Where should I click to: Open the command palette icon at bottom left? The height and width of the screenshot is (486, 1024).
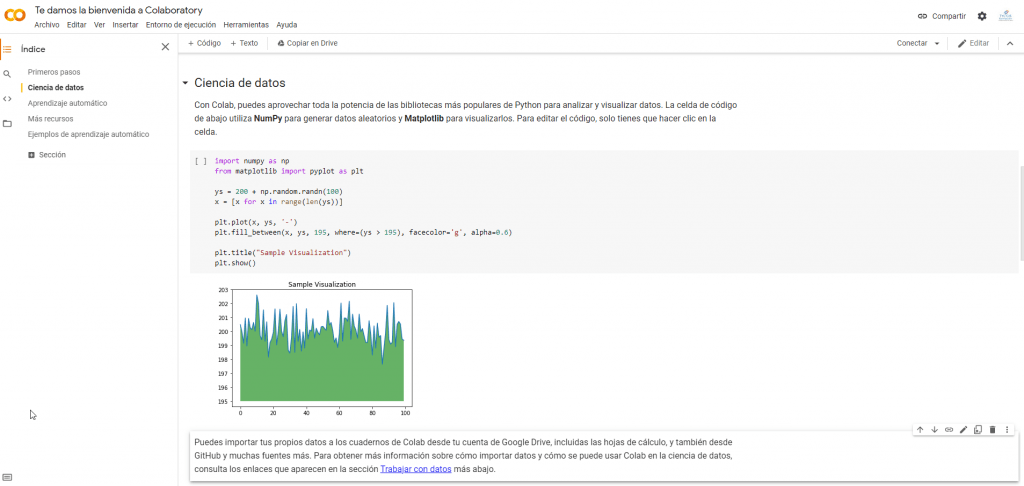(7, 476)
